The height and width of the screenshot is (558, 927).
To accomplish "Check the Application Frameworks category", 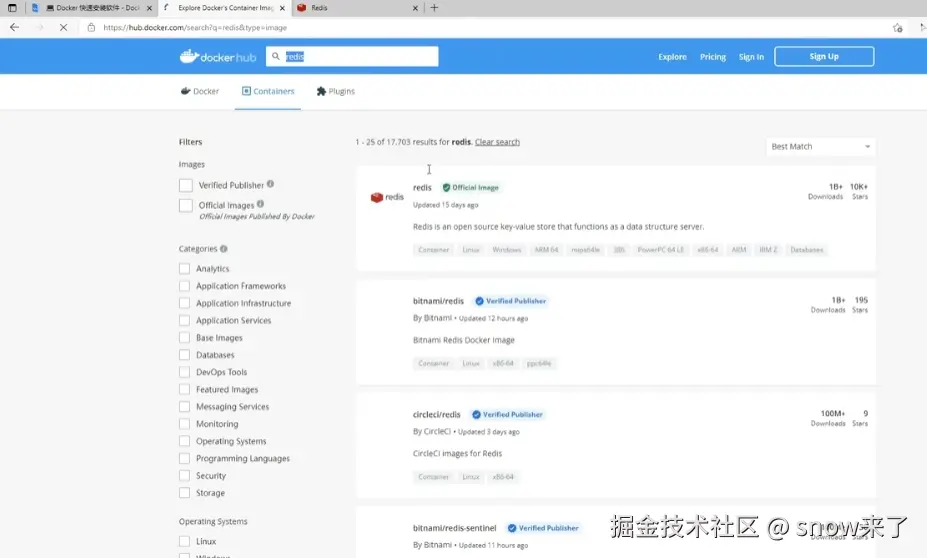I will coord(184,286).
